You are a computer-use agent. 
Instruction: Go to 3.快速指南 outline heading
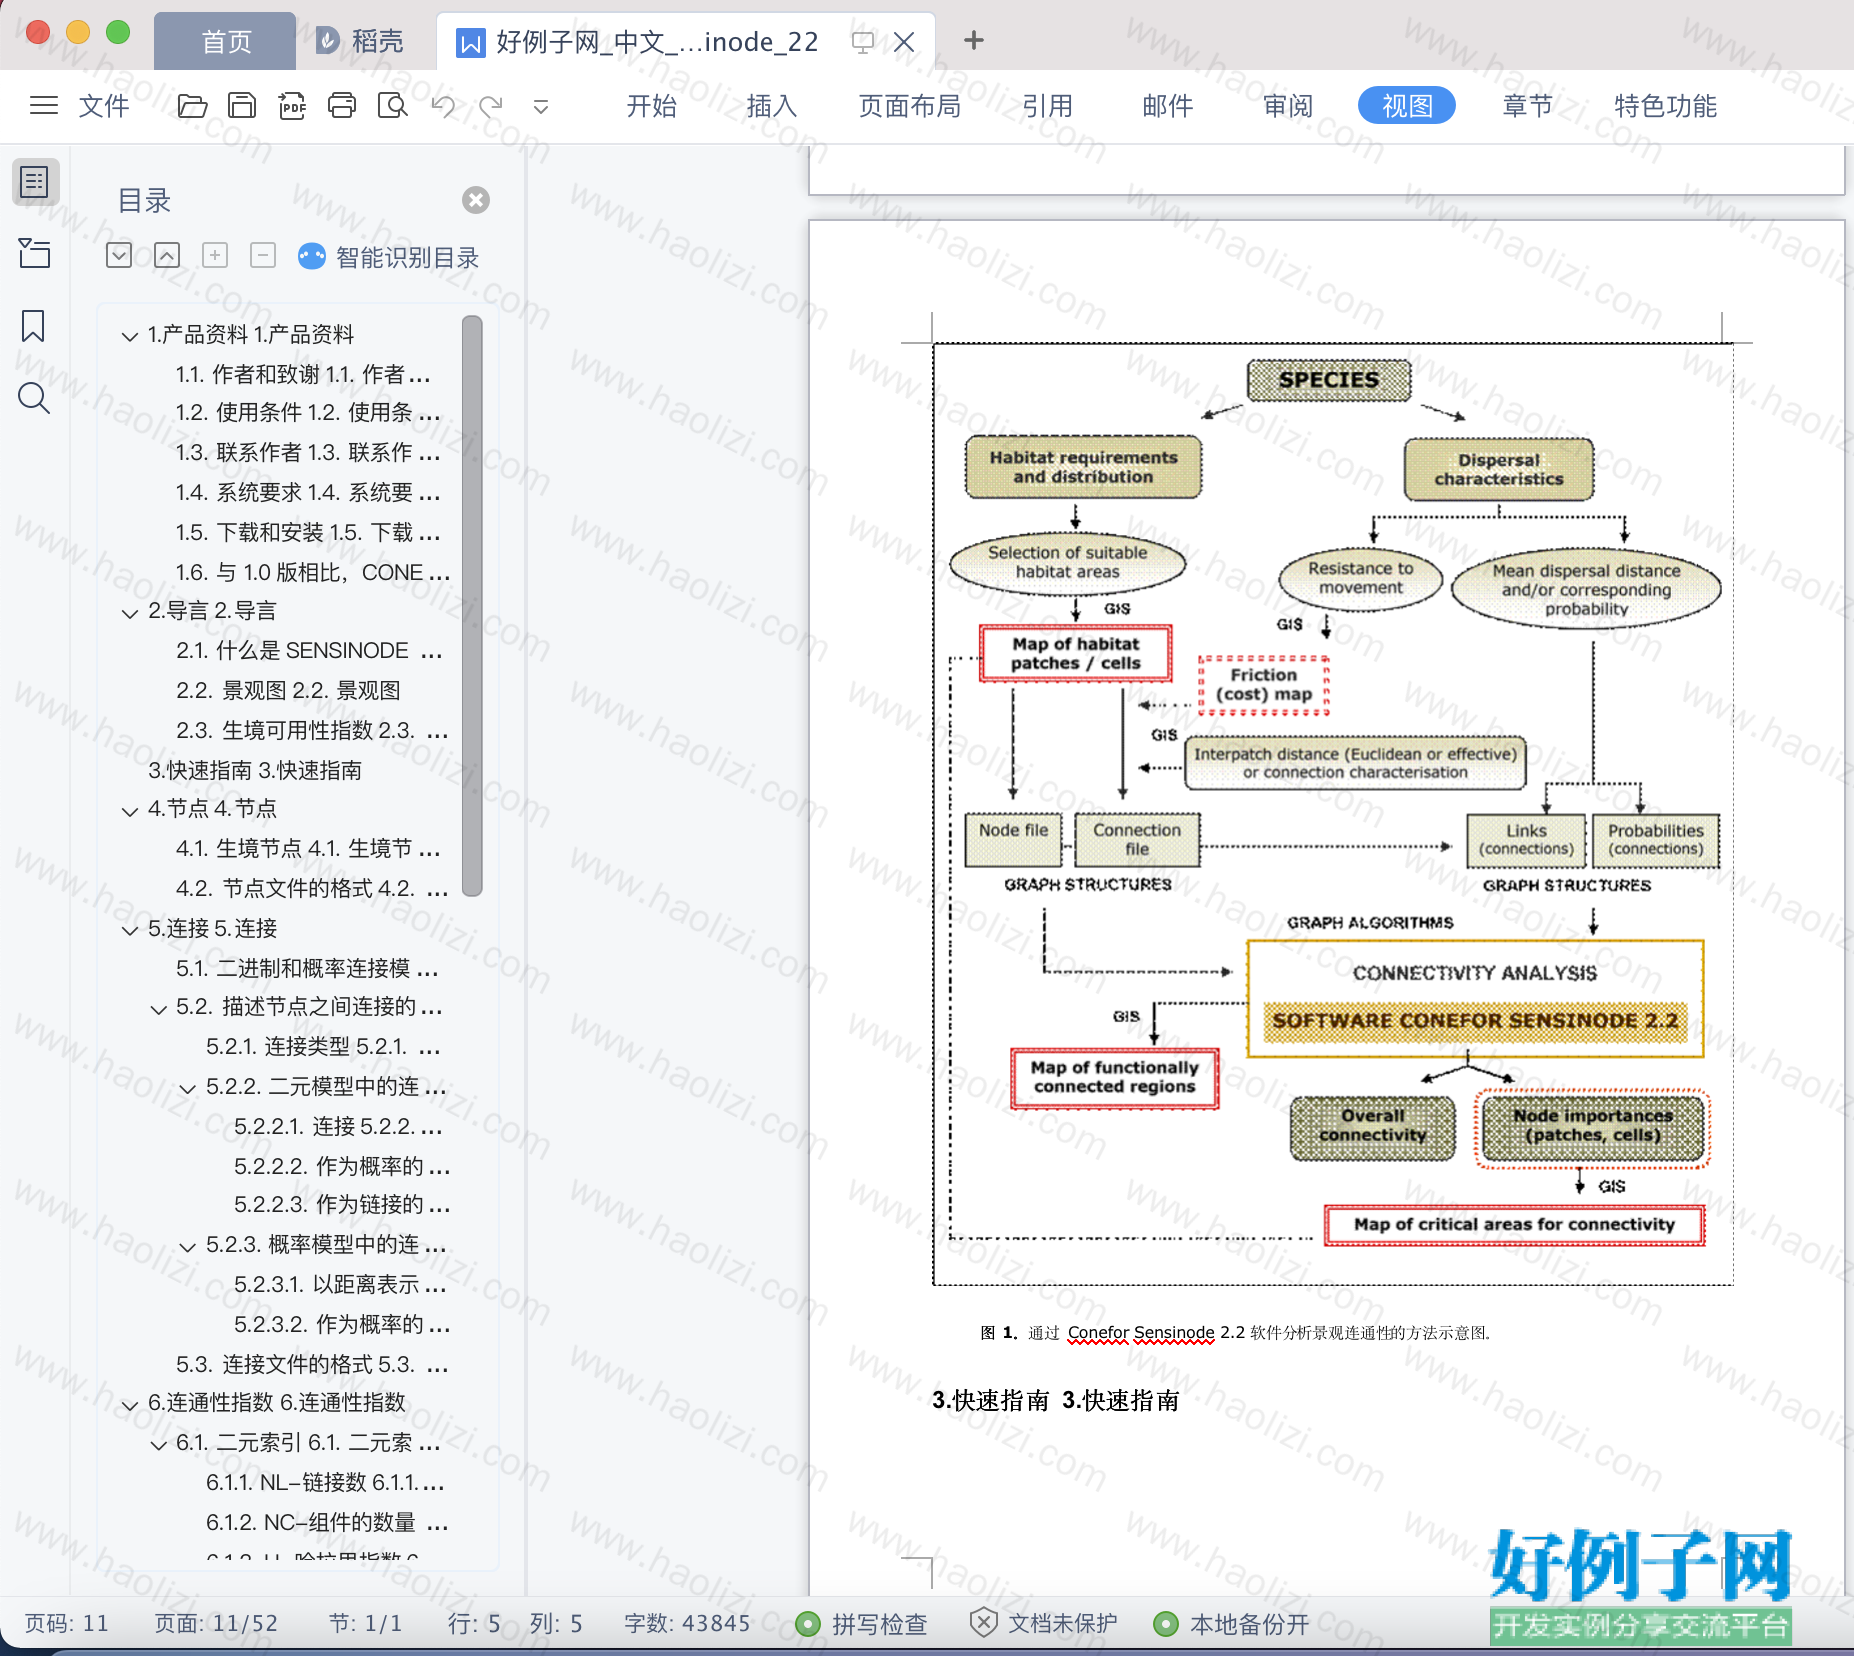coord(255,770)
